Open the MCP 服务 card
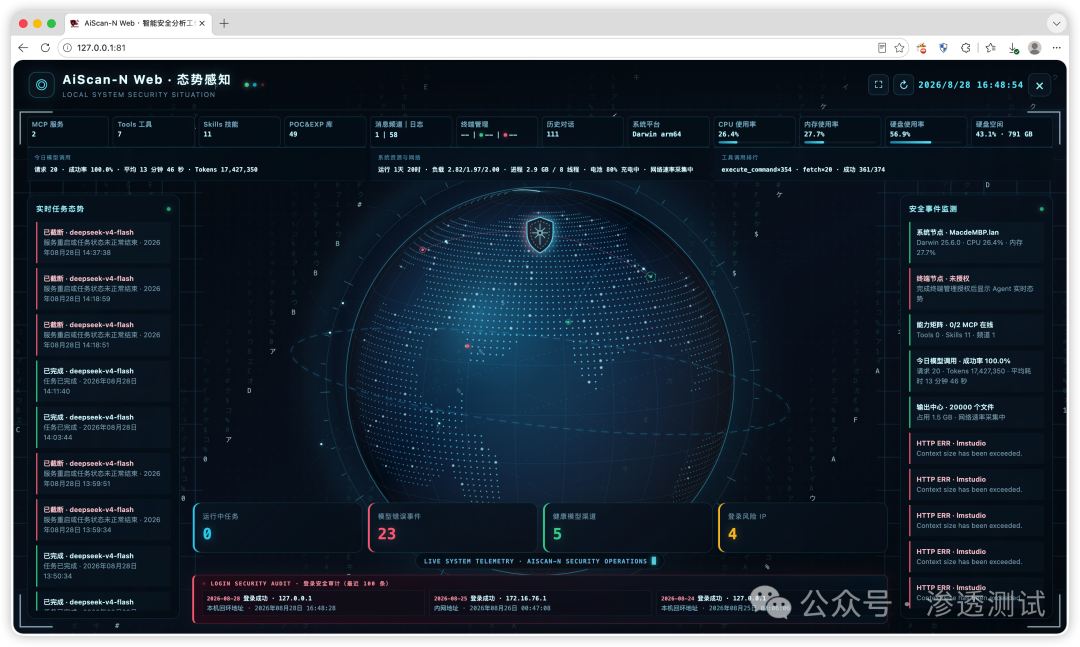 coord(68,130)
